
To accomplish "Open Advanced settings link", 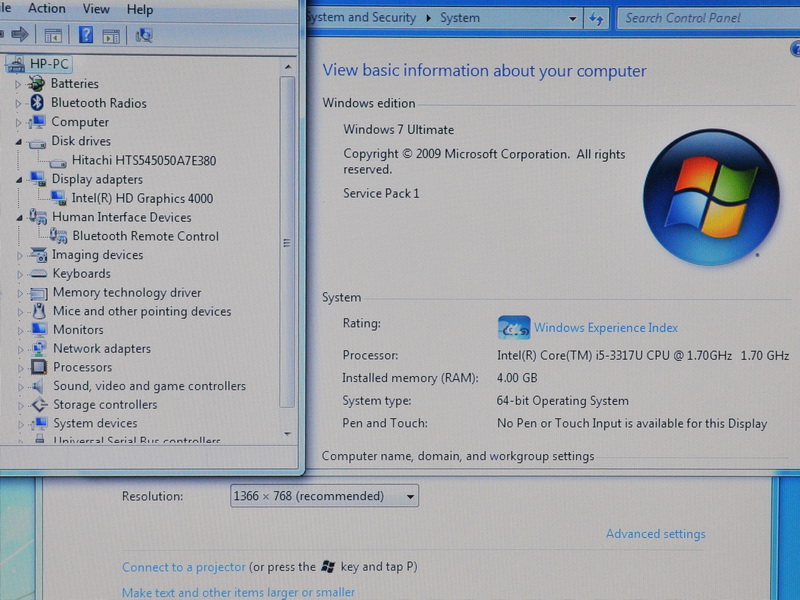I will [656, 534].
